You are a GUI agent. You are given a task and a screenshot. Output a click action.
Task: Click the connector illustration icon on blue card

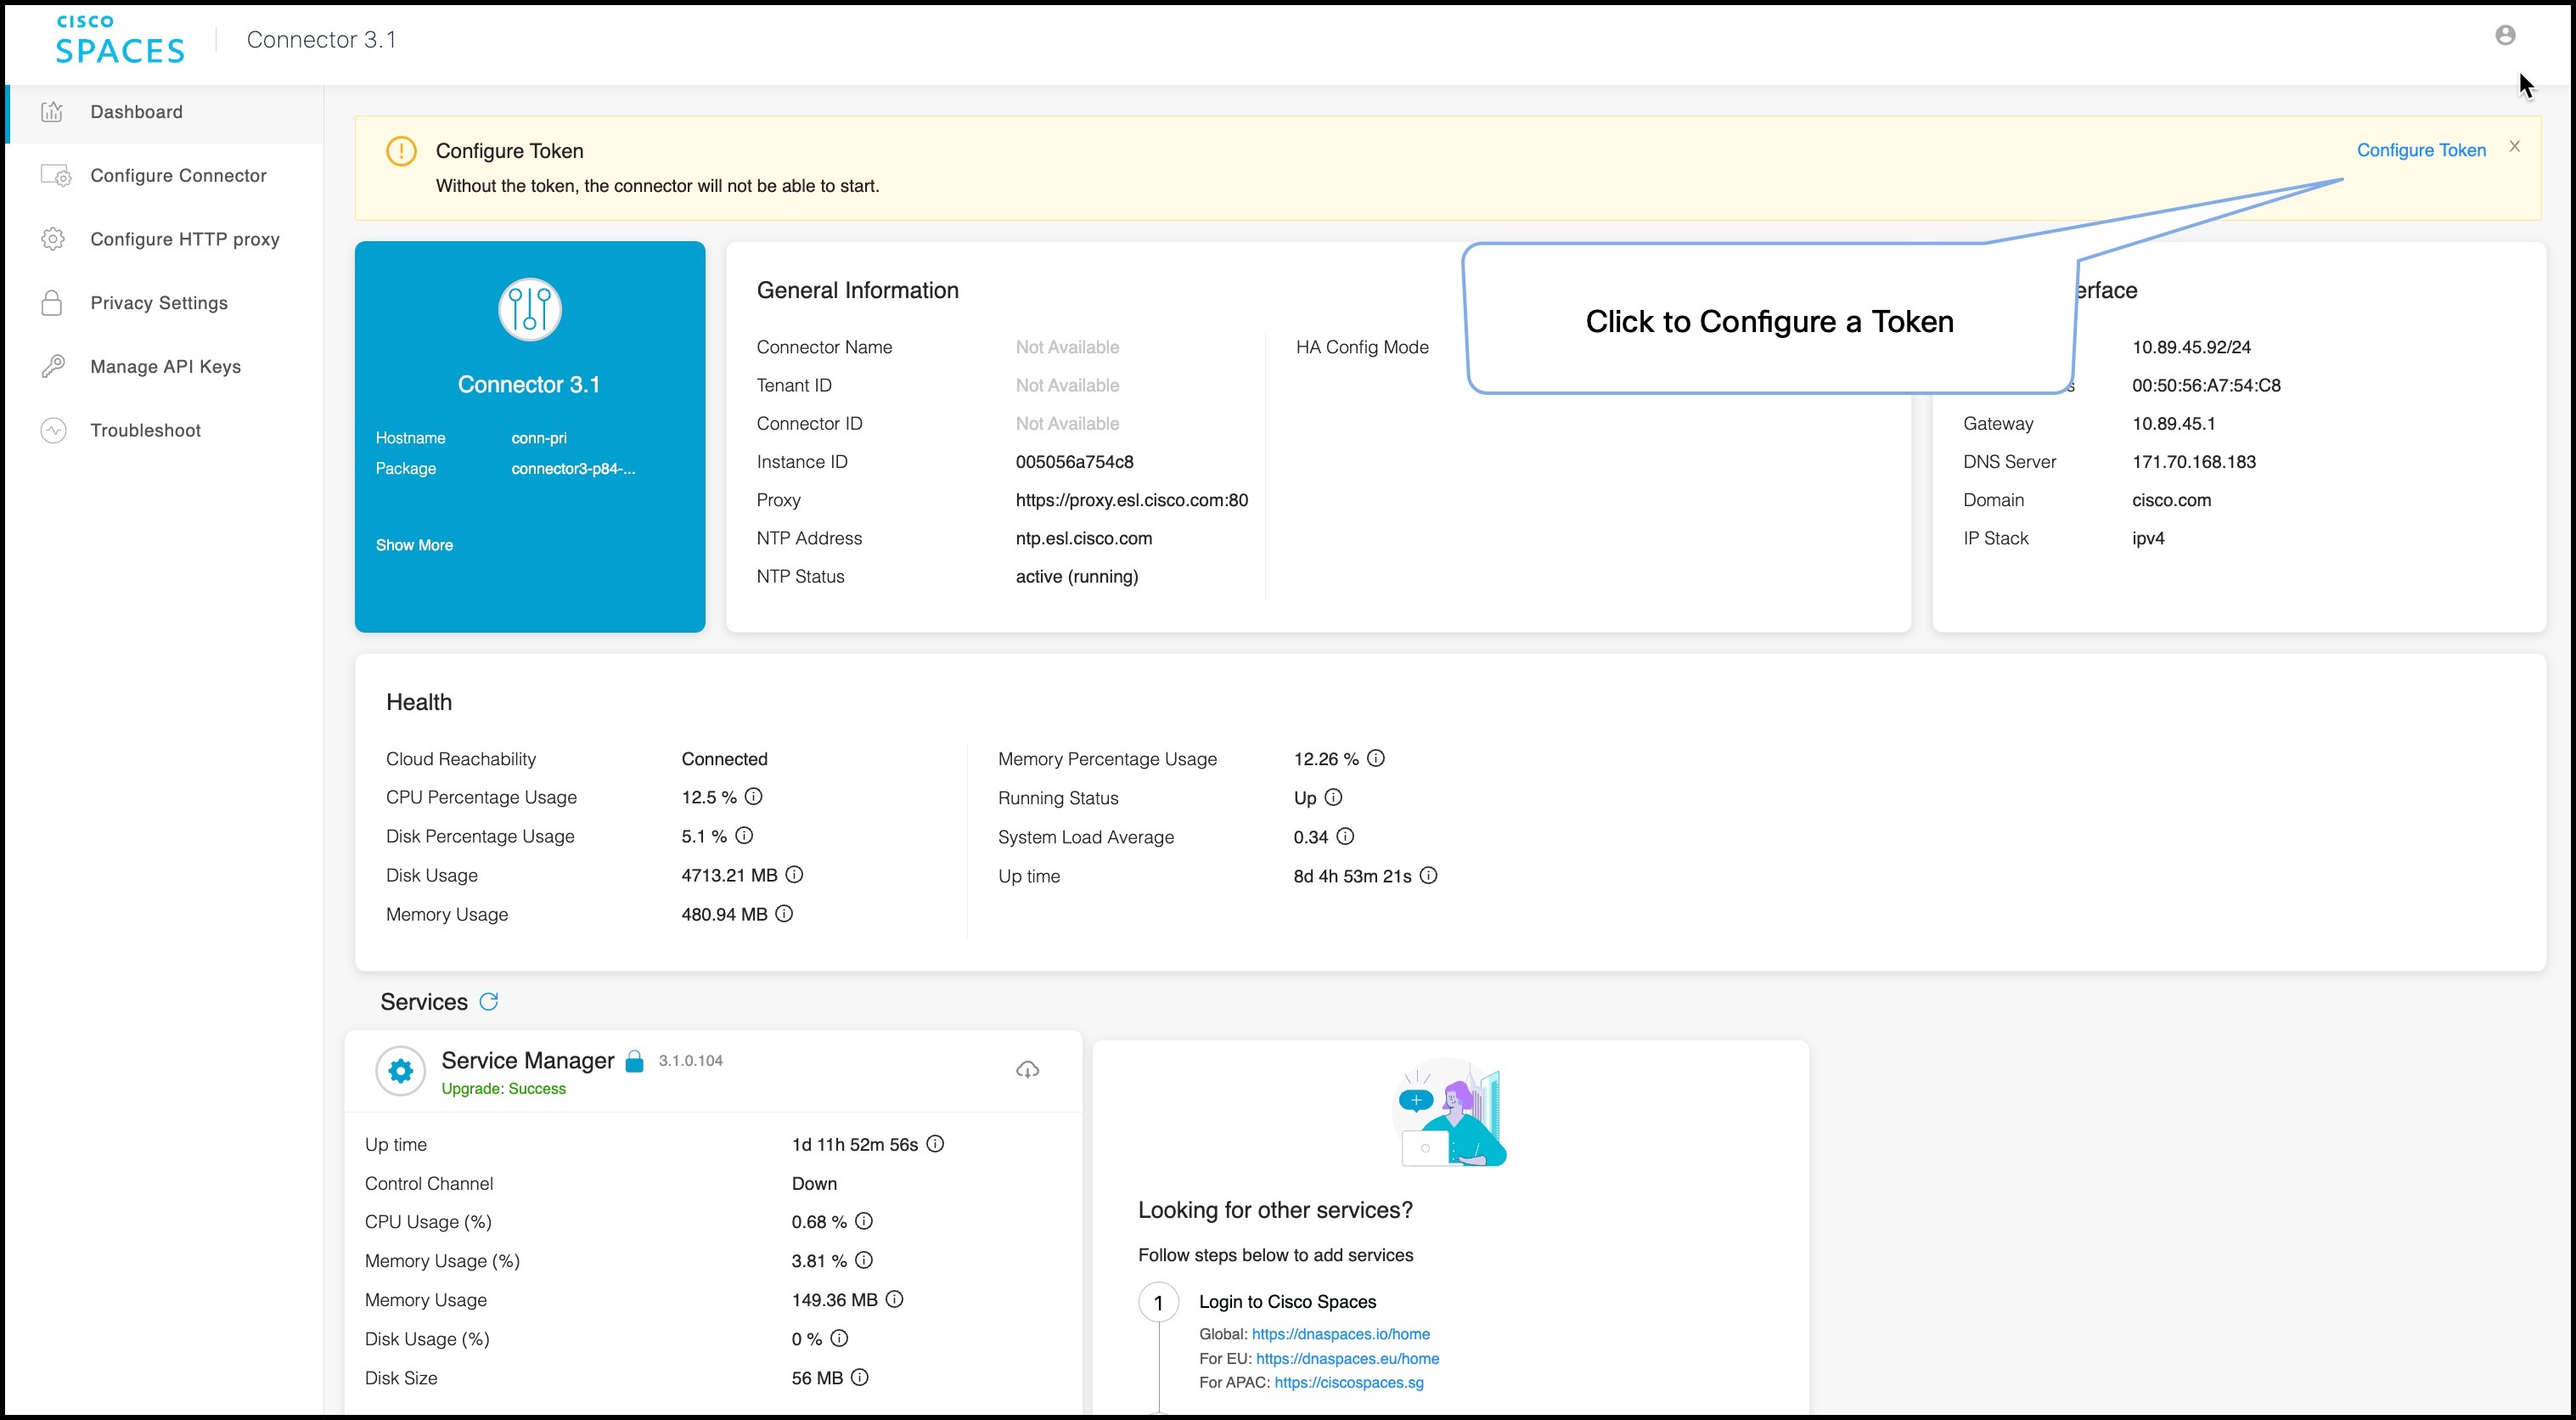click(528, 309)
